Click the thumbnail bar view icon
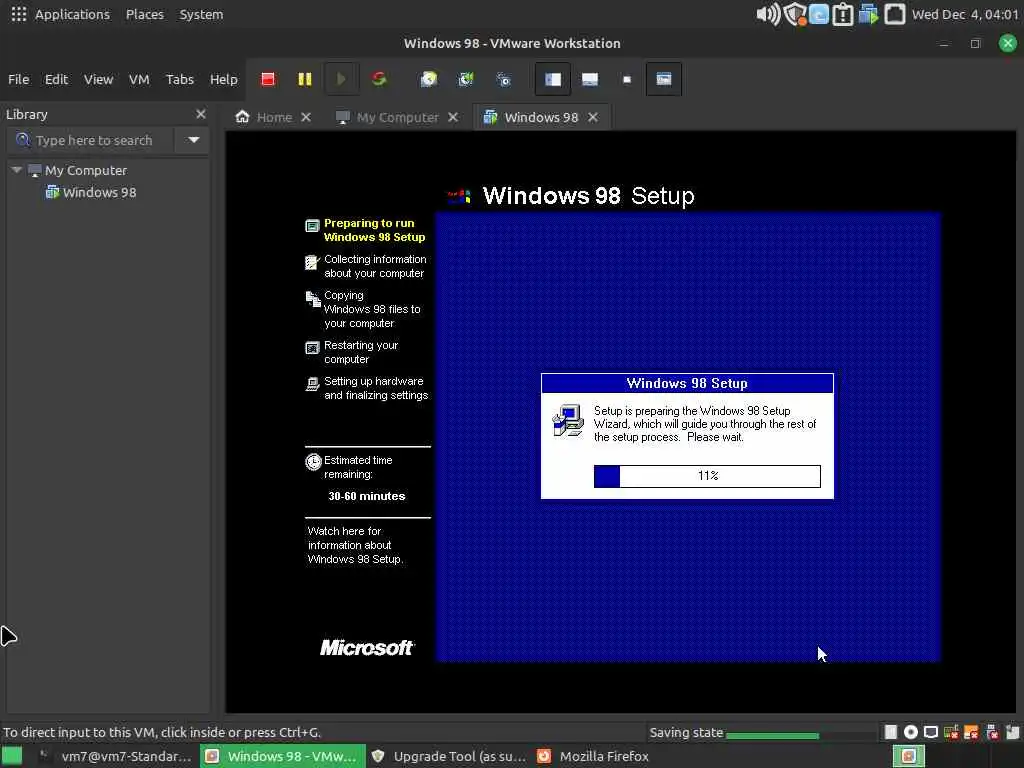The height and width of the screenshot is (768, 1024). pos(590,79)
